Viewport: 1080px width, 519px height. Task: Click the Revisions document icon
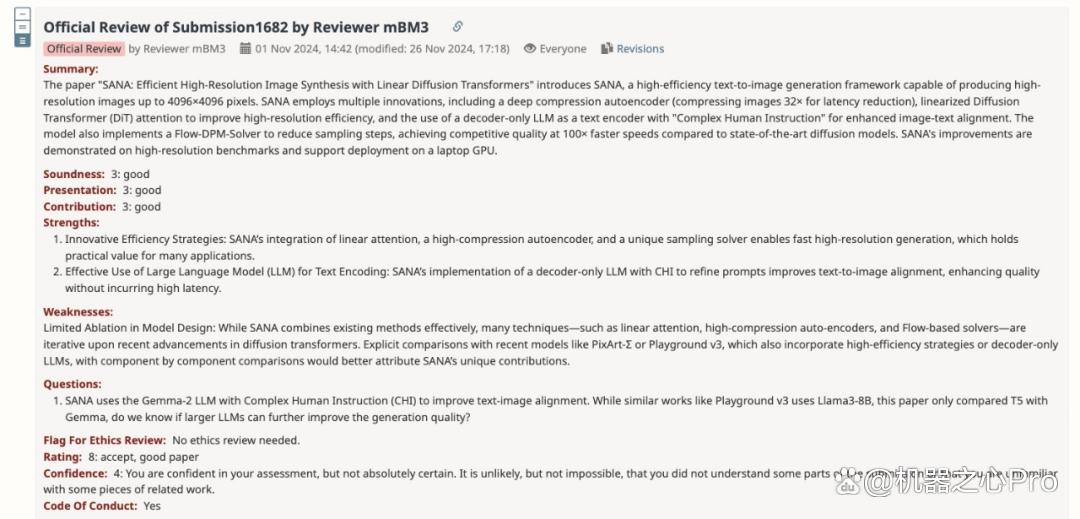(x=607, y=48)
